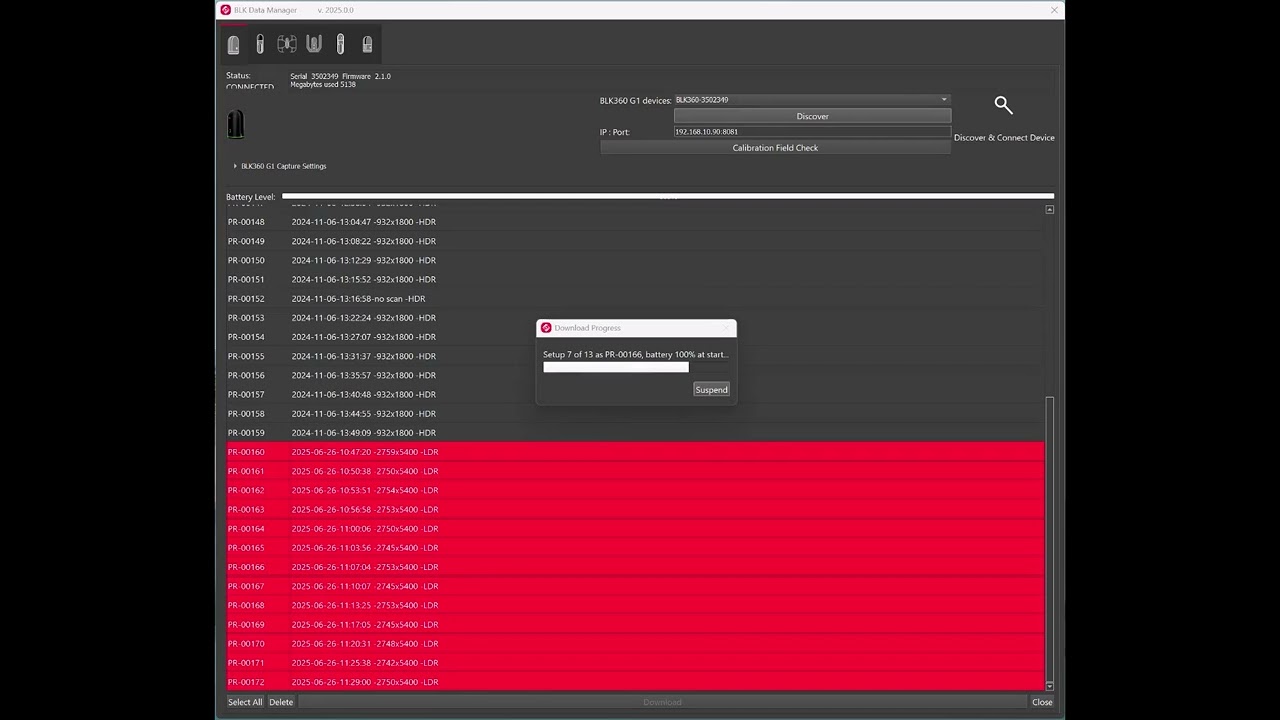
Task: Select the BLK2FLY drone device icon
Action: [287, 44]
